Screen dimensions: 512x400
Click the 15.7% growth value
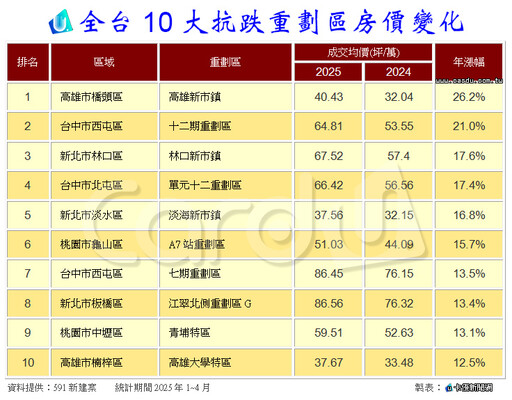[469, 244]
